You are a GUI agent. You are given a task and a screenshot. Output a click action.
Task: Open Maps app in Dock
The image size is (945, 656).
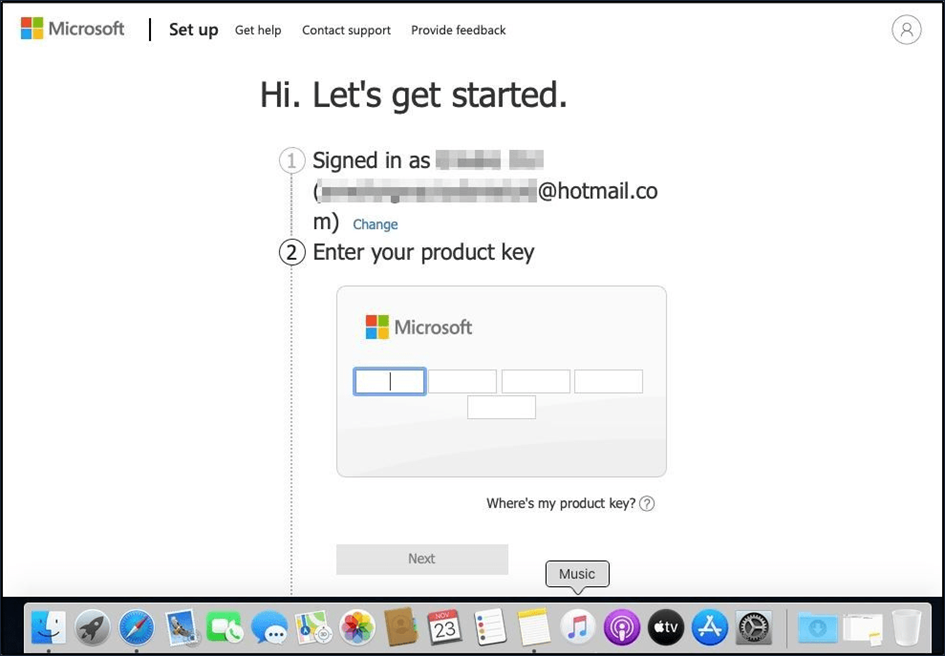click(313, 628)
